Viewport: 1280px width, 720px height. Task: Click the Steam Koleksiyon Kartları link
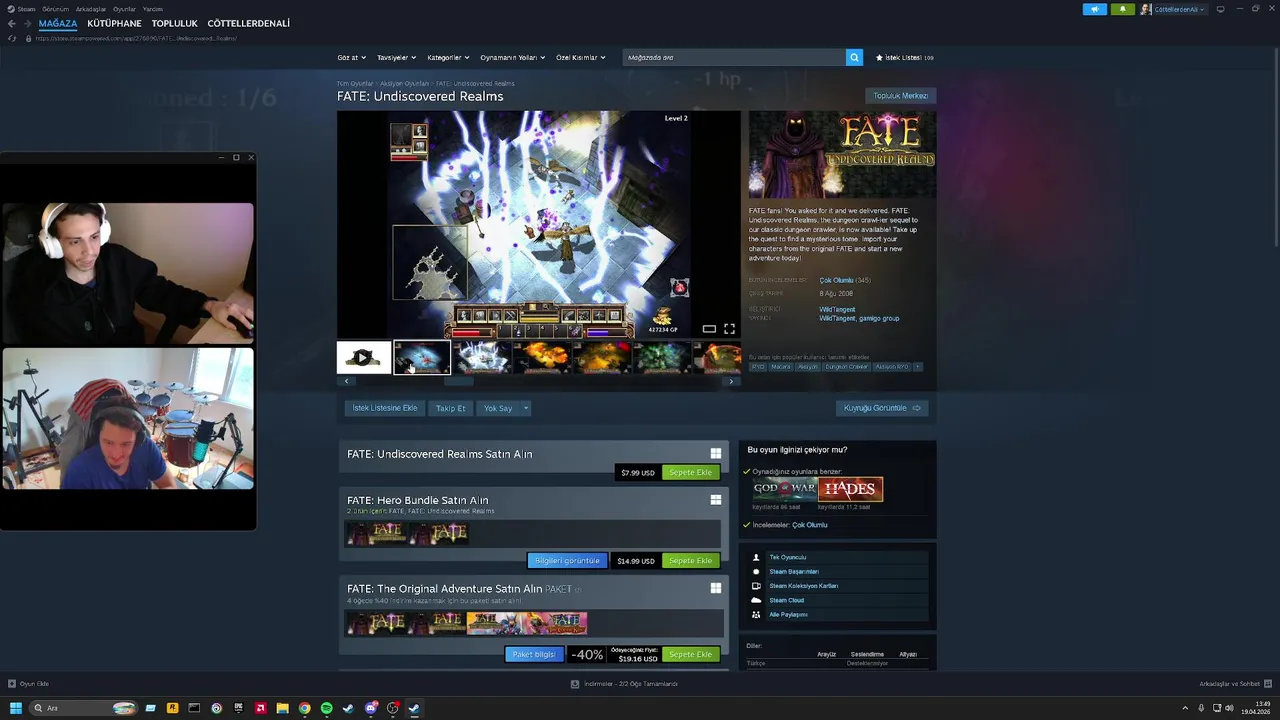(x=803, y=586)
